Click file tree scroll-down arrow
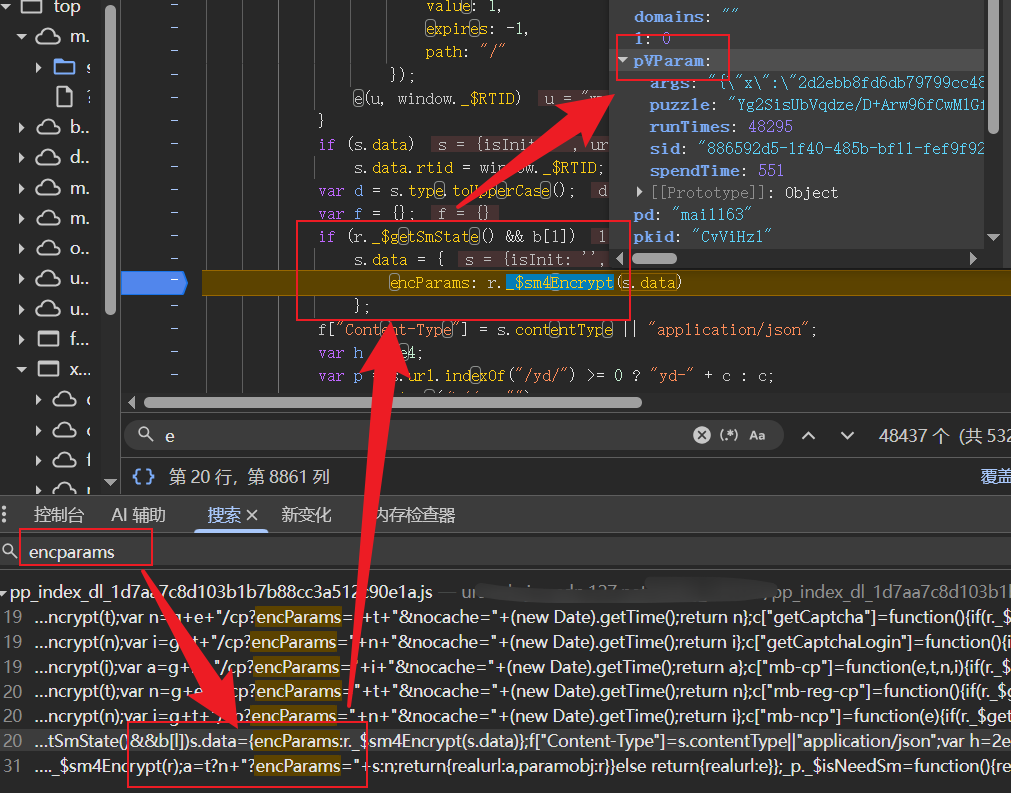The width and height of the screenshot is (1011, 793). point(110,482)
